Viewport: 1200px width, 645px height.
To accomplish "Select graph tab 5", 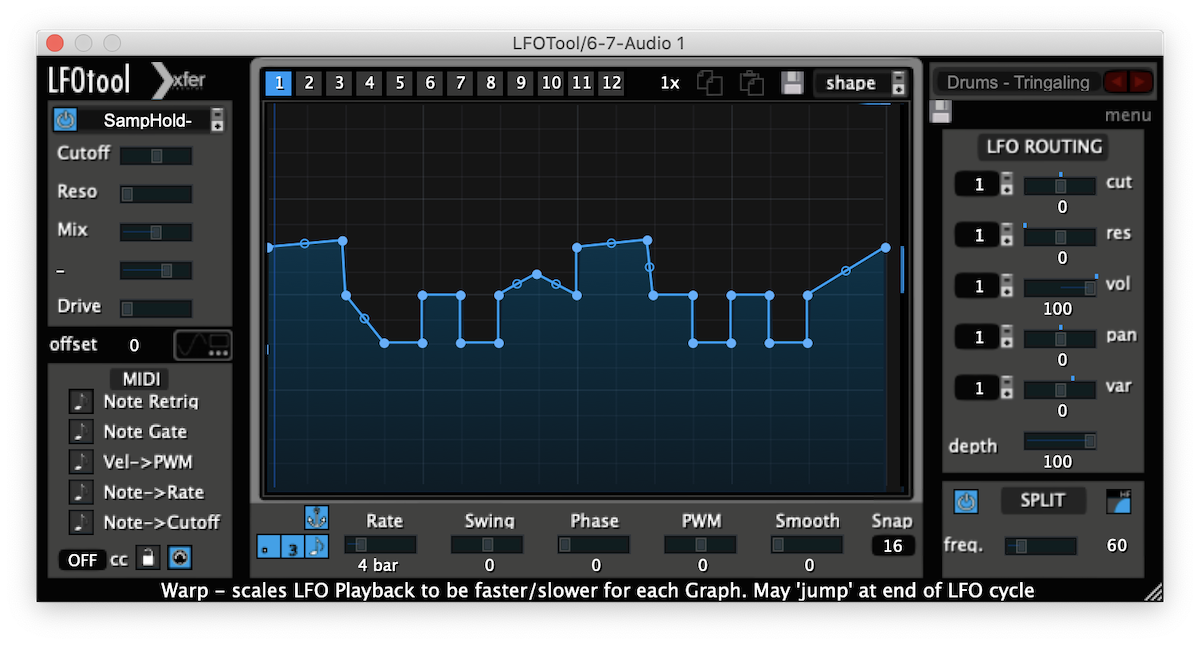I will pos(400,83).
